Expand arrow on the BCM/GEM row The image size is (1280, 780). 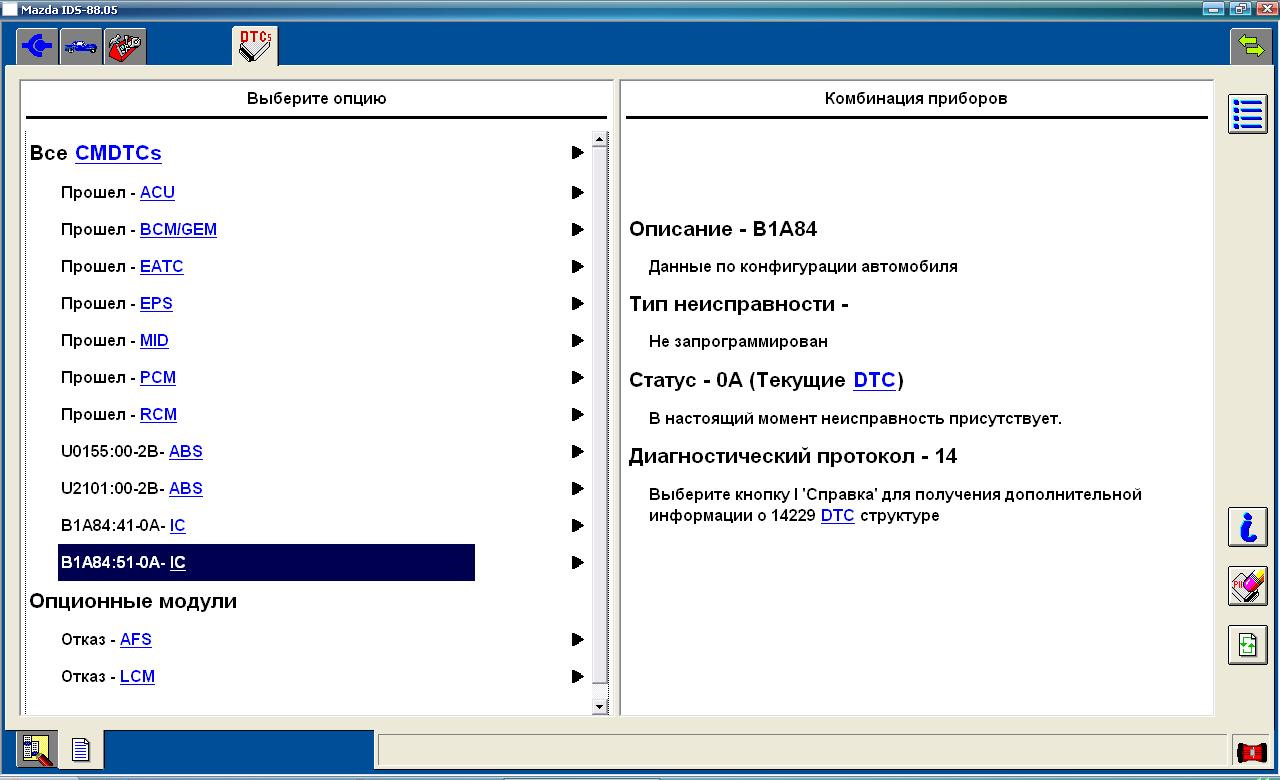click(577, 229)
